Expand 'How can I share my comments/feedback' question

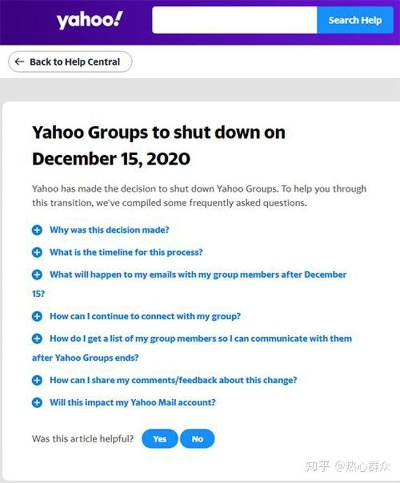(x=173, y=380)
